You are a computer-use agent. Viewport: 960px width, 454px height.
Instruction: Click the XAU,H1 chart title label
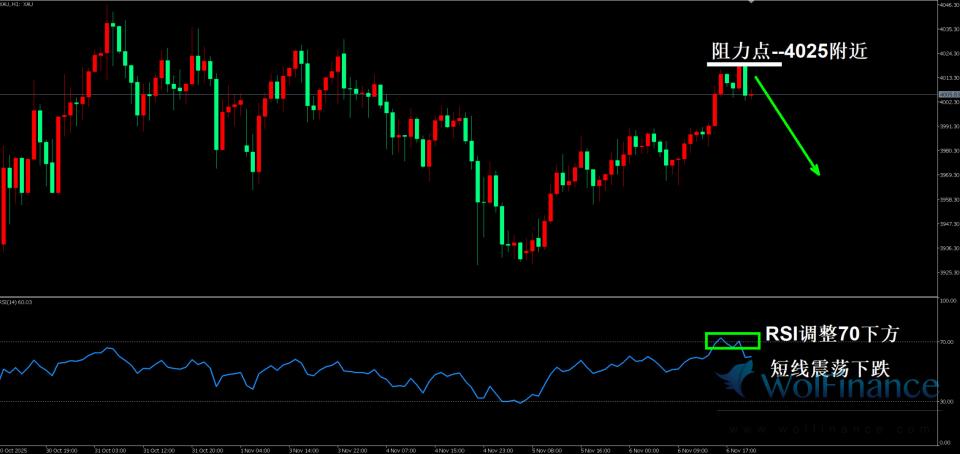(x=18, y=6)
